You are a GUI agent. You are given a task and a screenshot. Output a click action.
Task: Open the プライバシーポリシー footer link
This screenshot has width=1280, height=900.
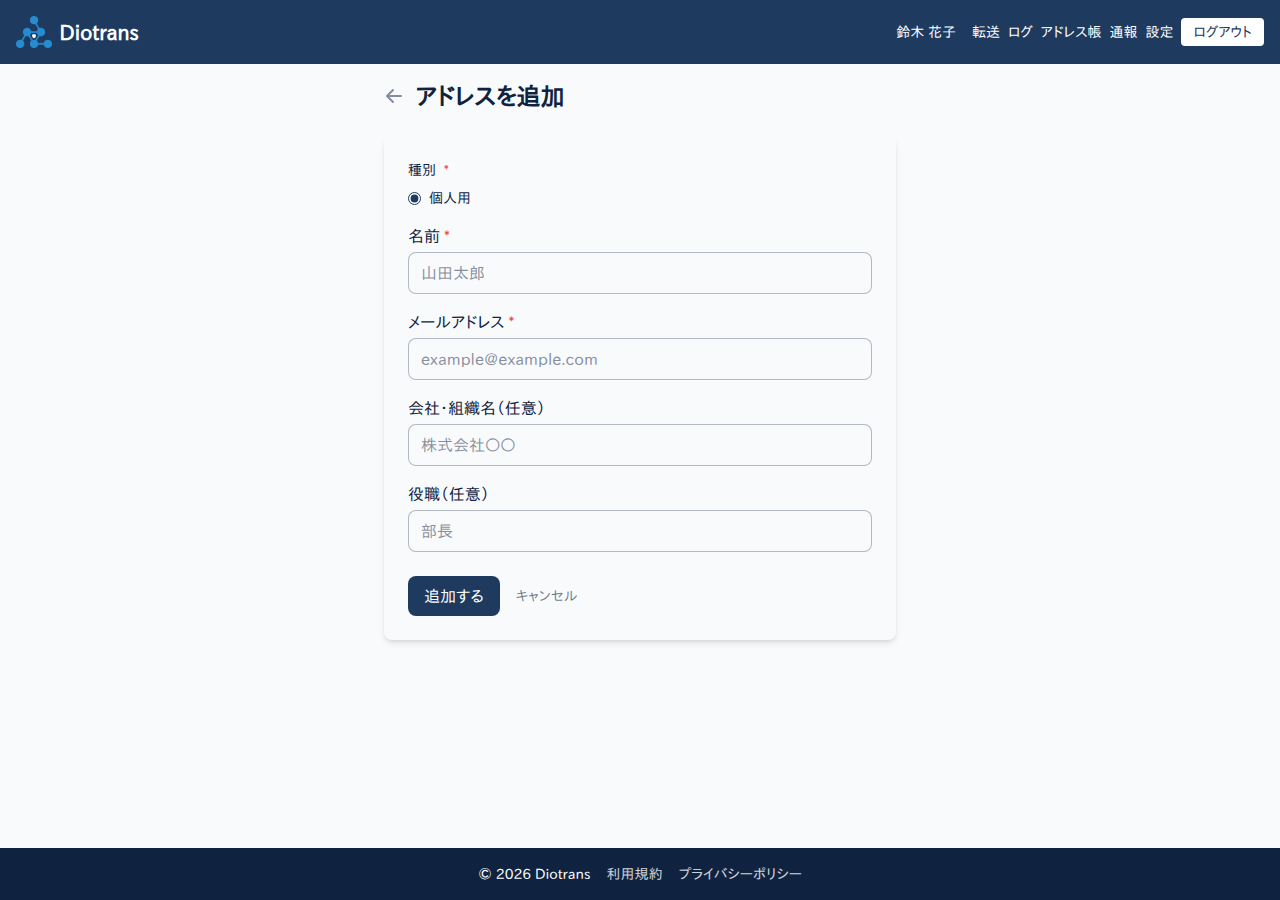click(740, 874)
